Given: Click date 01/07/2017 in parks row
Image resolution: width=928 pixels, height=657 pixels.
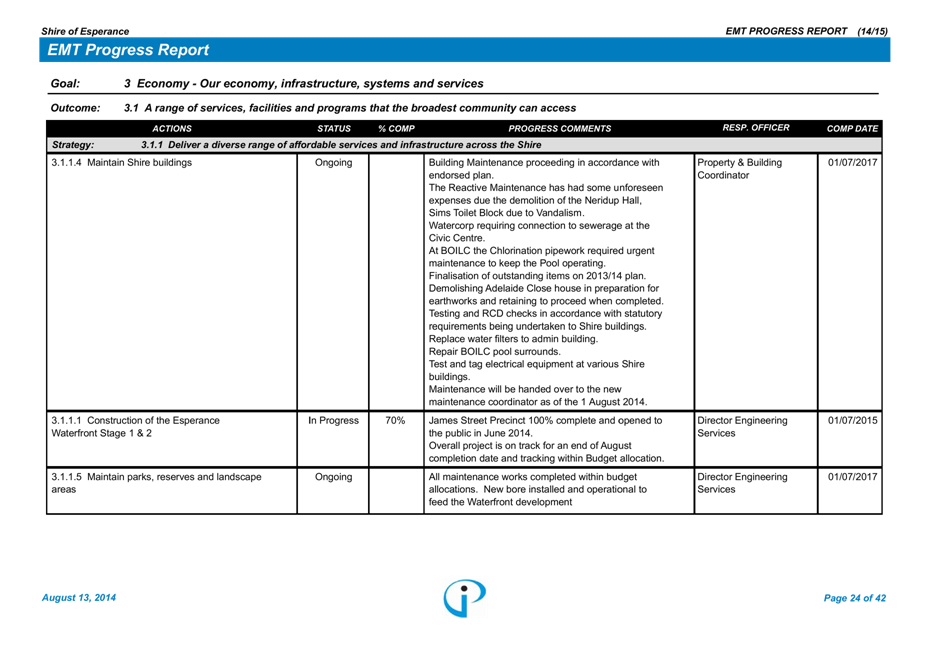Looking at the screenshot, I should [x=852, y=476].
